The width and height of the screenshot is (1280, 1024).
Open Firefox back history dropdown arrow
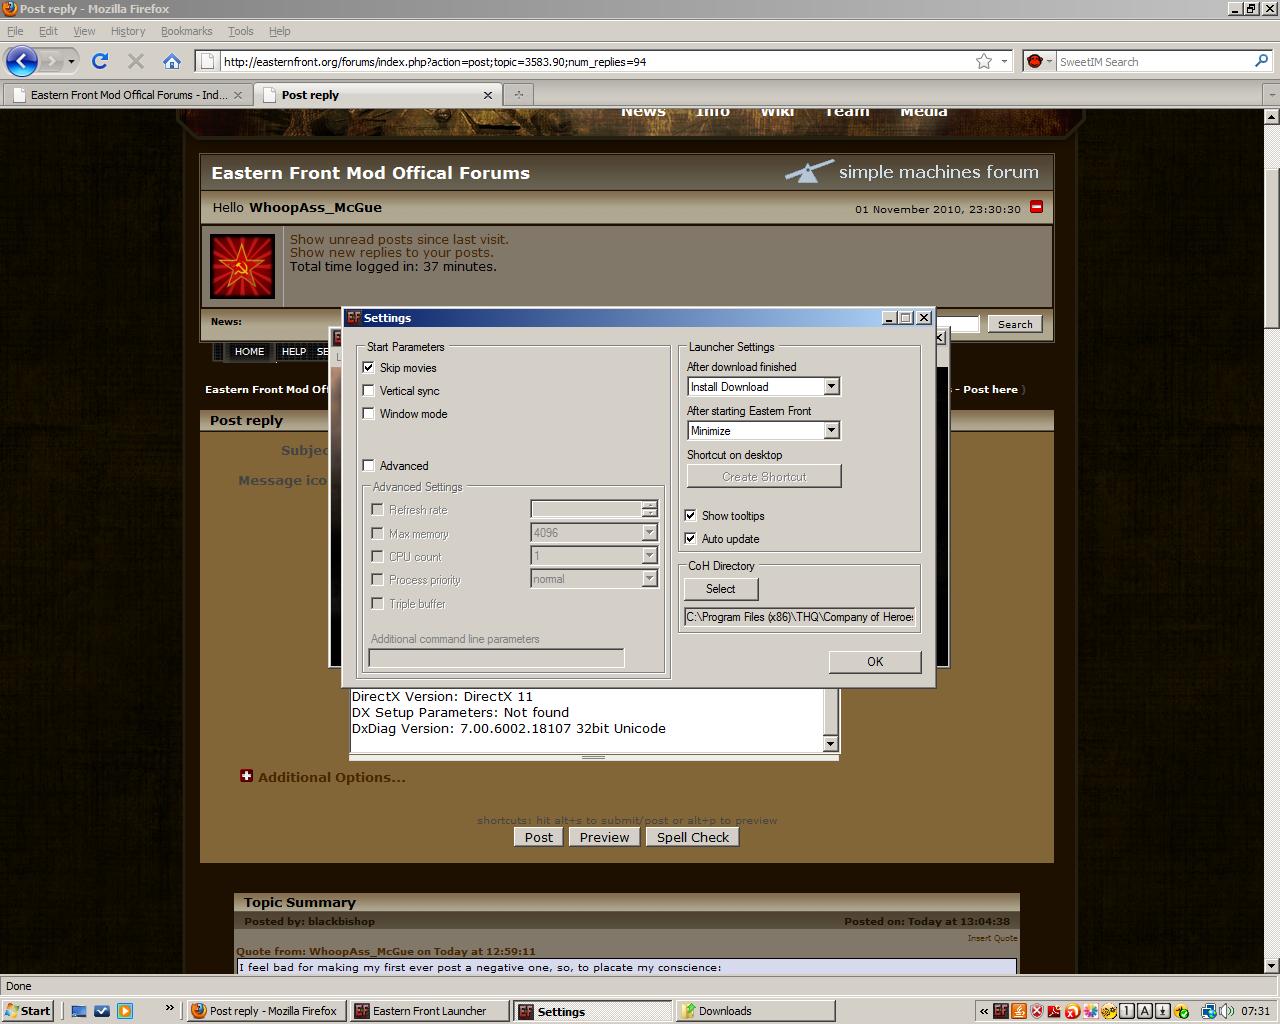[71, 62]
